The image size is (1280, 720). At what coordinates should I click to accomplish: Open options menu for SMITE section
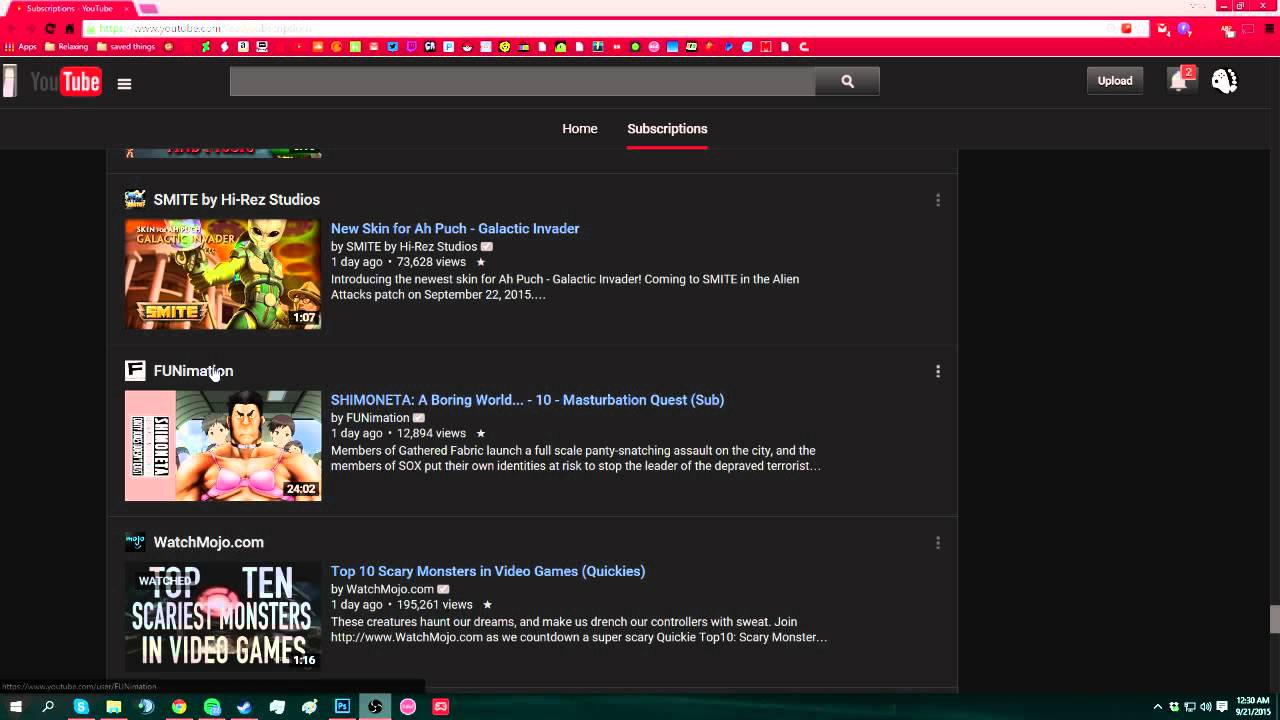coord(938,200)
